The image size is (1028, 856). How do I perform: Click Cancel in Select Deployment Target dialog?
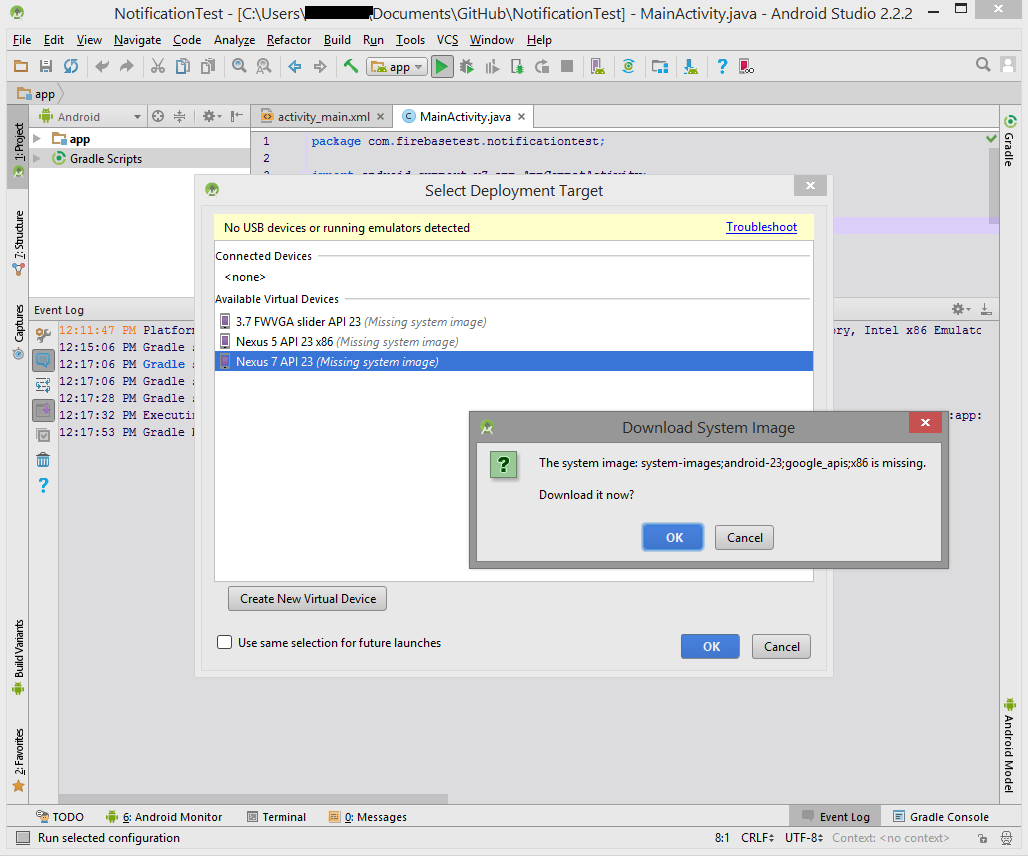point(781,646)
